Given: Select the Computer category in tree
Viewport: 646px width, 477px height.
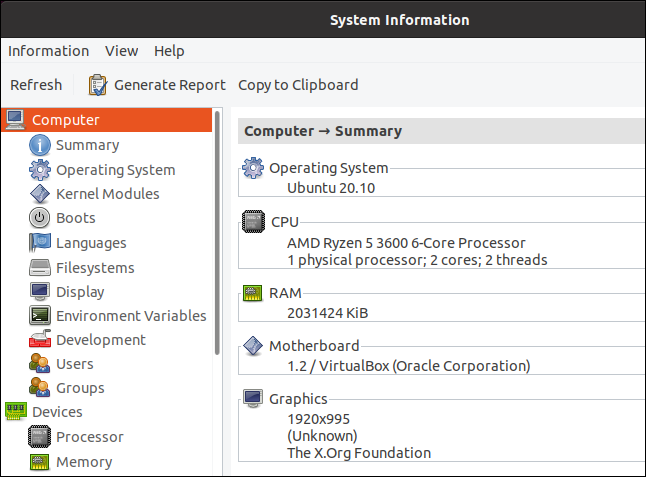Looking at the screenshot, I should [x=65, y=120].
